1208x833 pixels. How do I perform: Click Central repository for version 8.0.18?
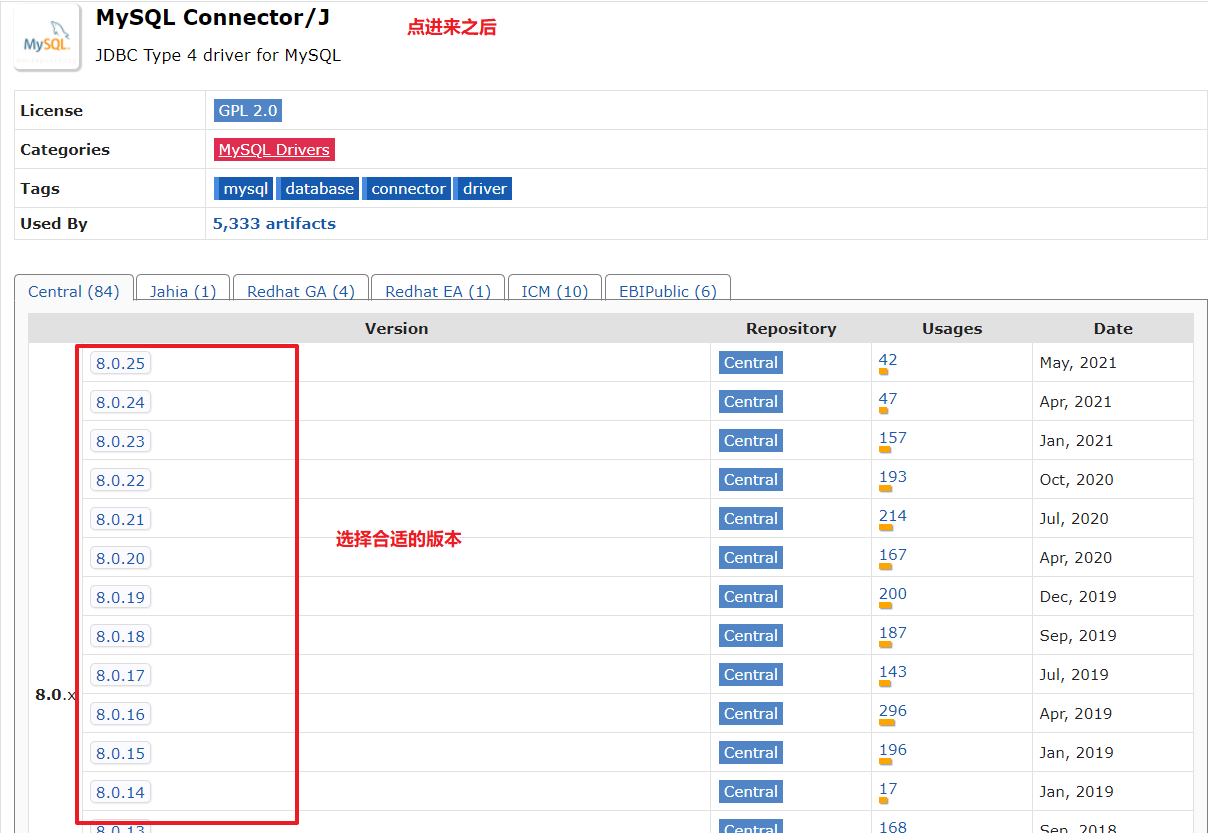pyautogui.click(x=751, y=635)
